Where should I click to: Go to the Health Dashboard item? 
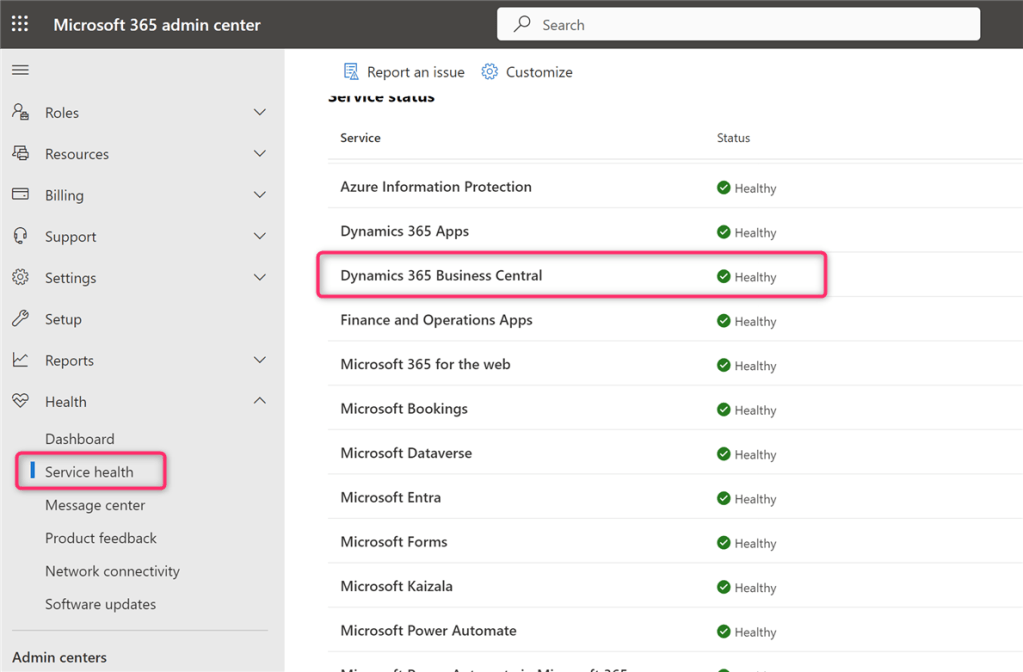click(79, 439)
